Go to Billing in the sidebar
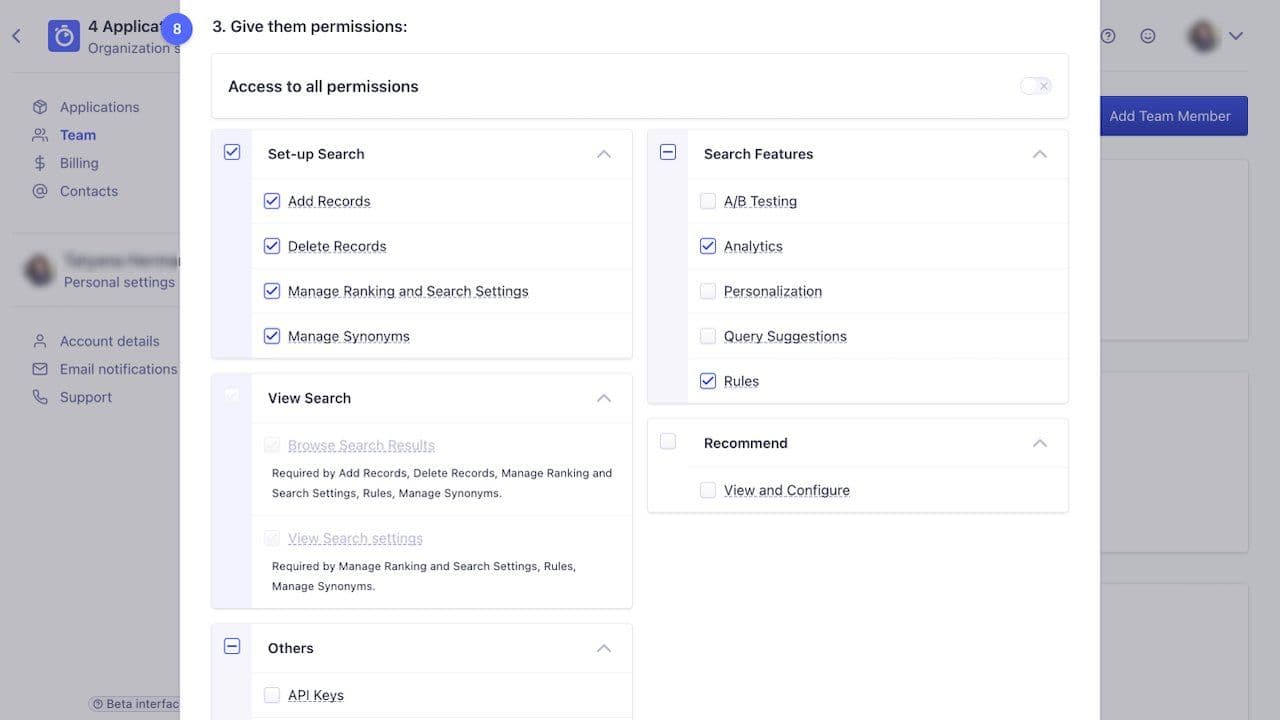The width and height of the screenshot is (1280, 720). tap(79, 163)
